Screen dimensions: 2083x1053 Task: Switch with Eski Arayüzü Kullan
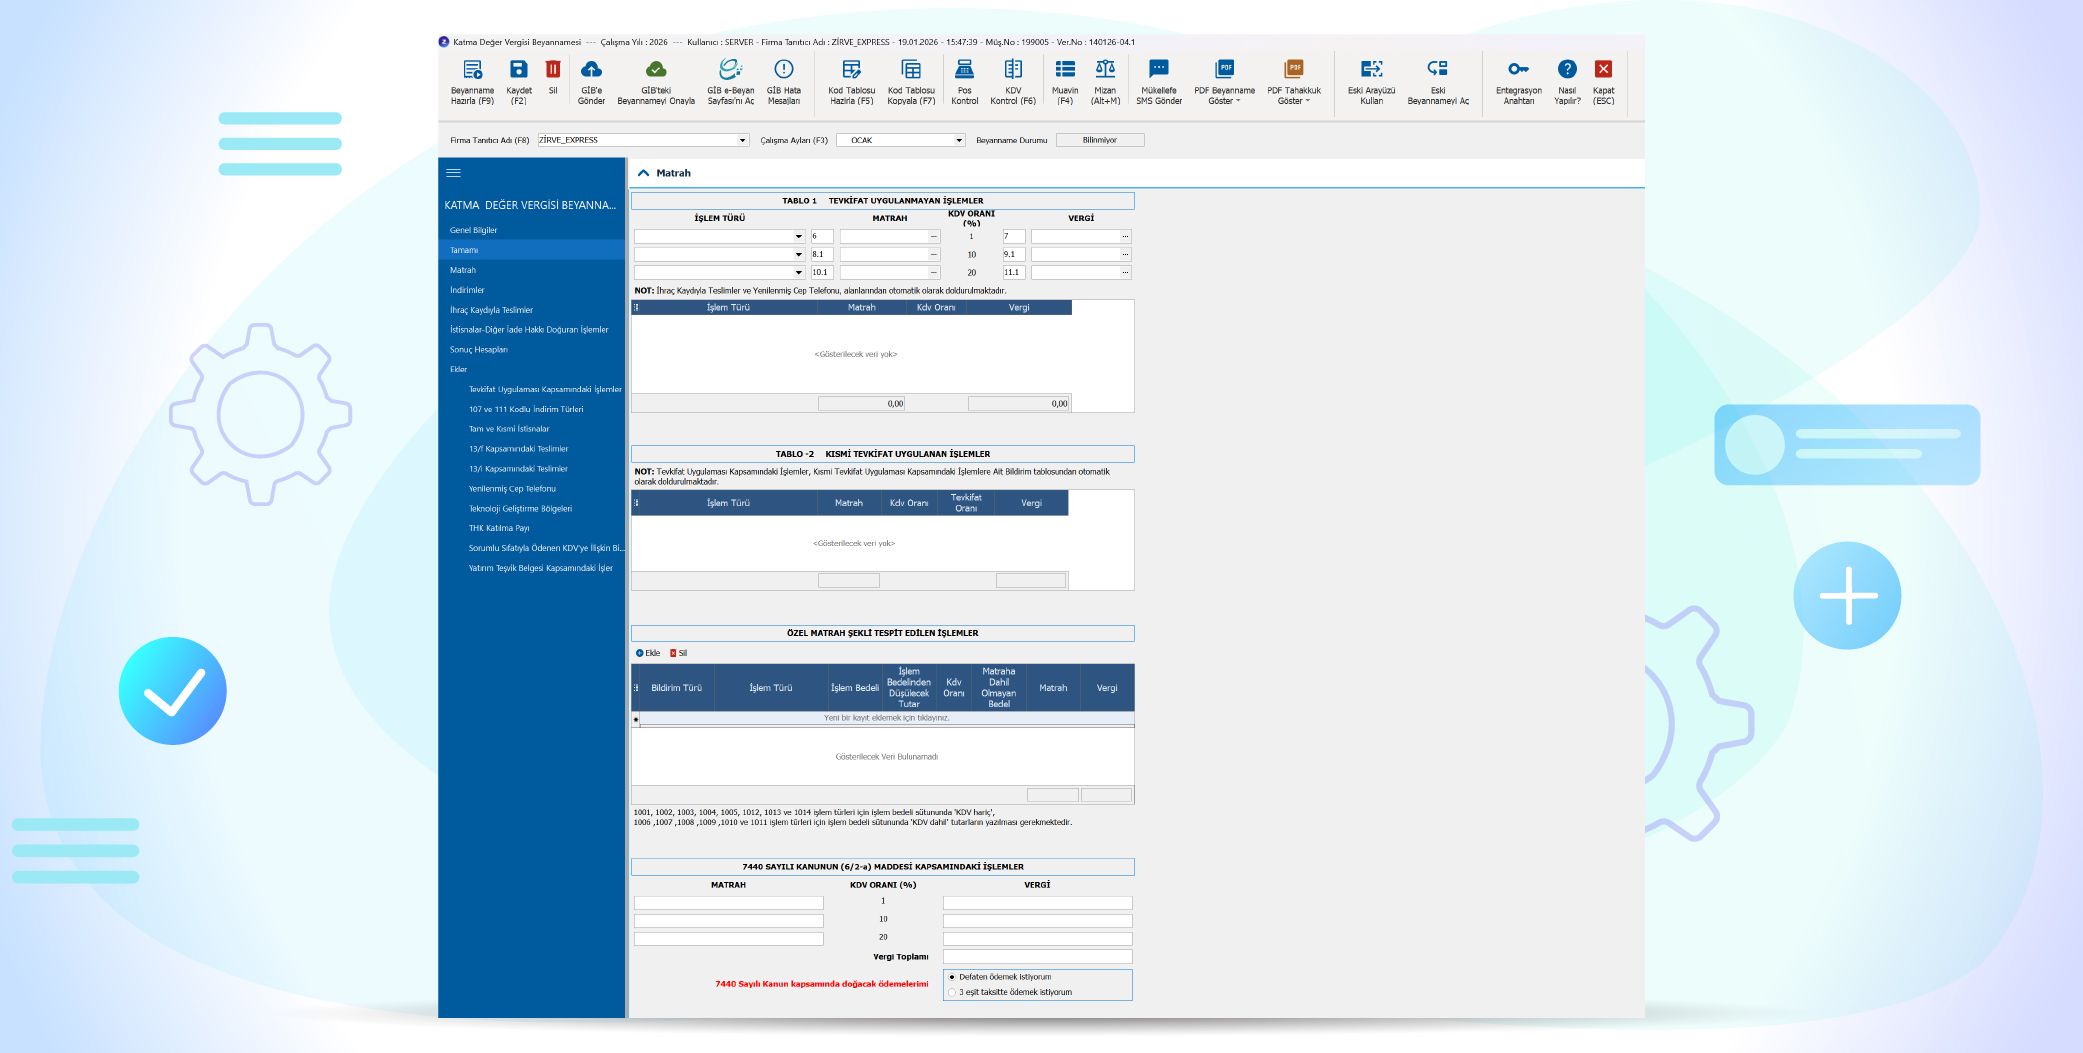pos(1371,69)
